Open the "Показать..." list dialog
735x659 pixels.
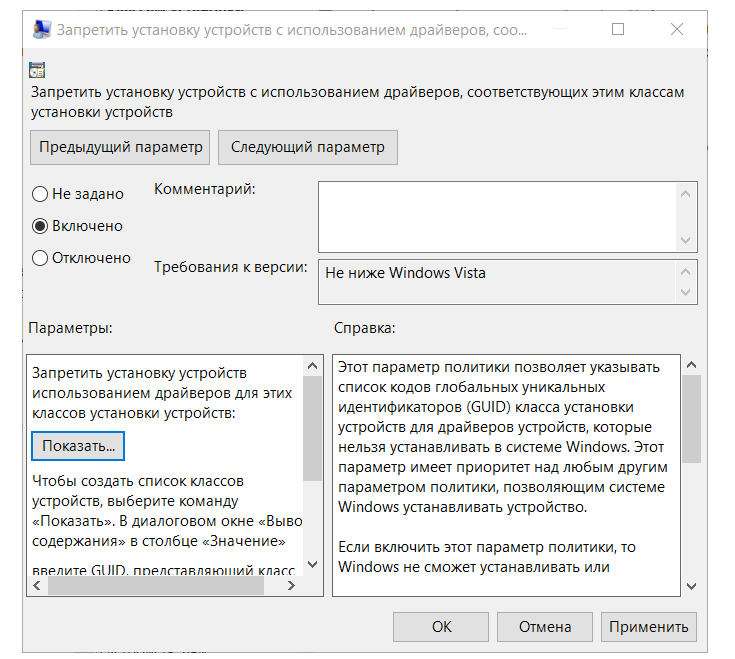[x=78, y=443]
